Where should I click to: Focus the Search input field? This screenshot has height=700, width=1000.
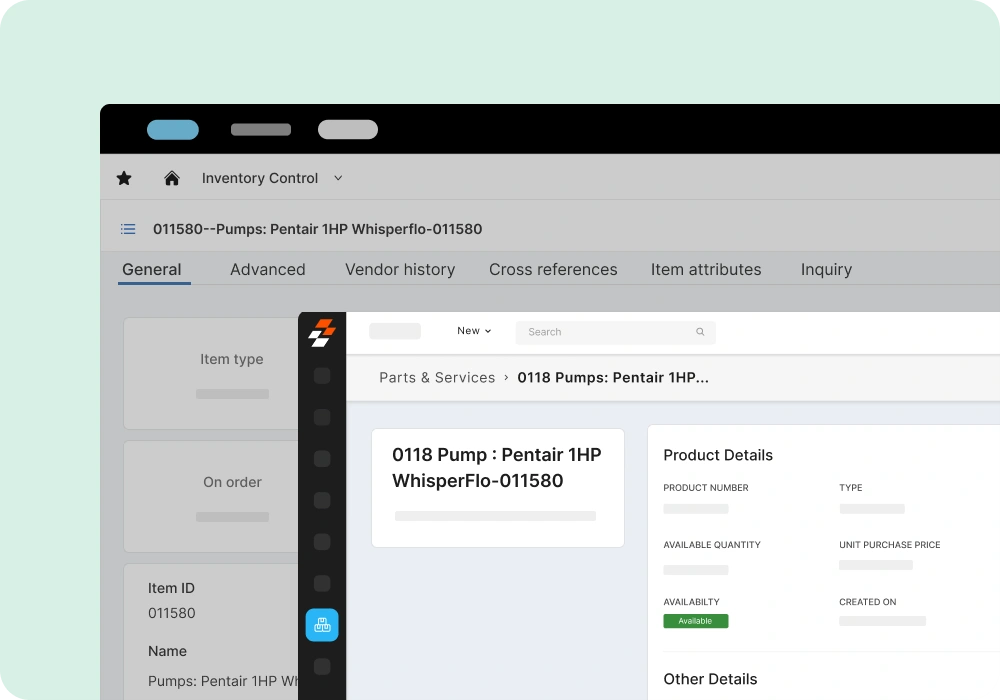point(605,332)
